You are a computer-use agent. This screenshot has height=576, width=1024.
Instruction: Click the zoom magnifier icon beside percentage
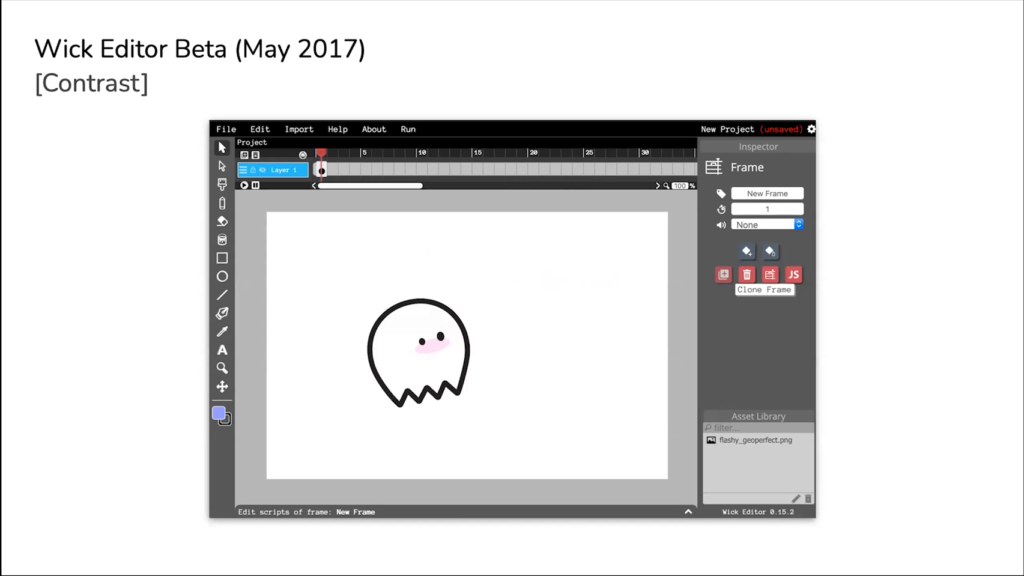tap(666, 186)
